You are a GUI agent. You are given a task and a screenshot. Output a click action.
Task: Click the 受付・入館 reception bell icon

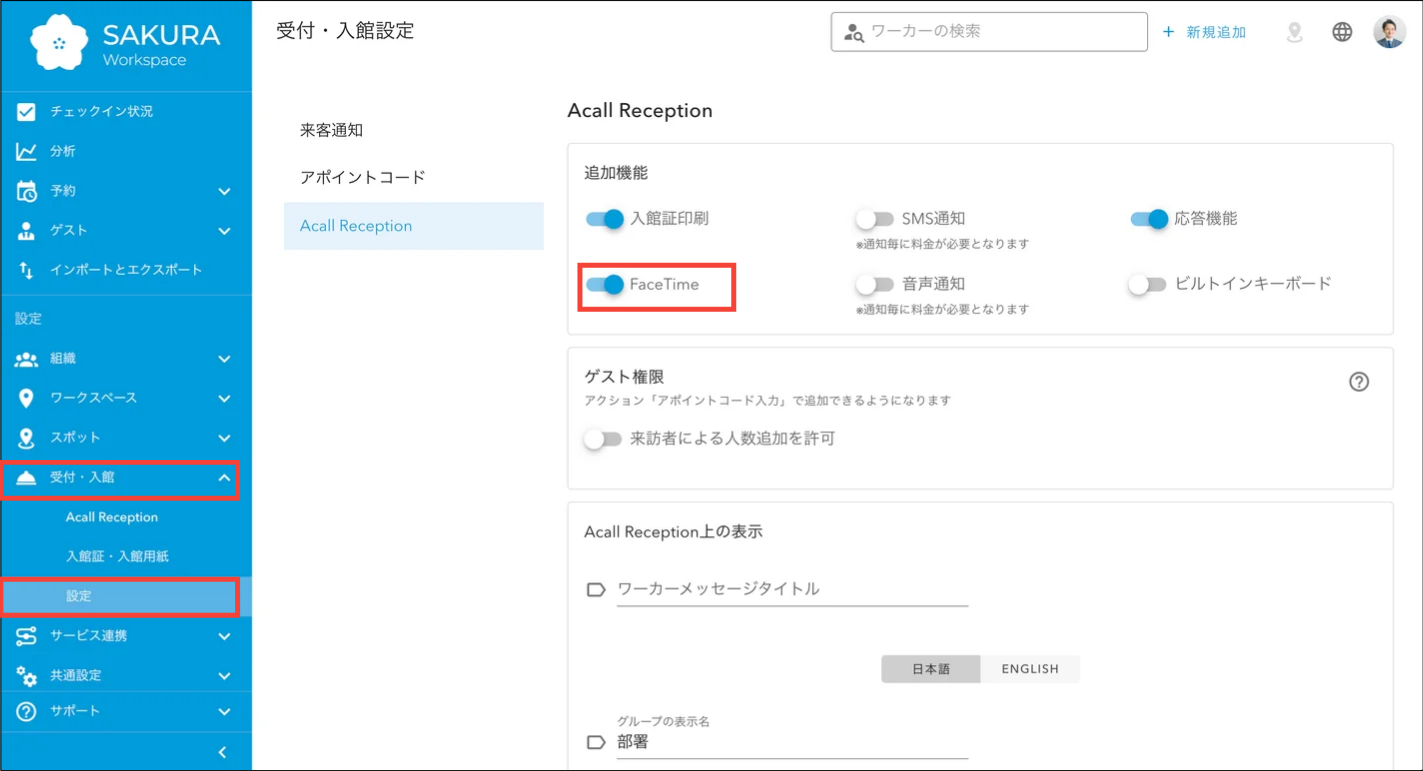click(26, 478)
